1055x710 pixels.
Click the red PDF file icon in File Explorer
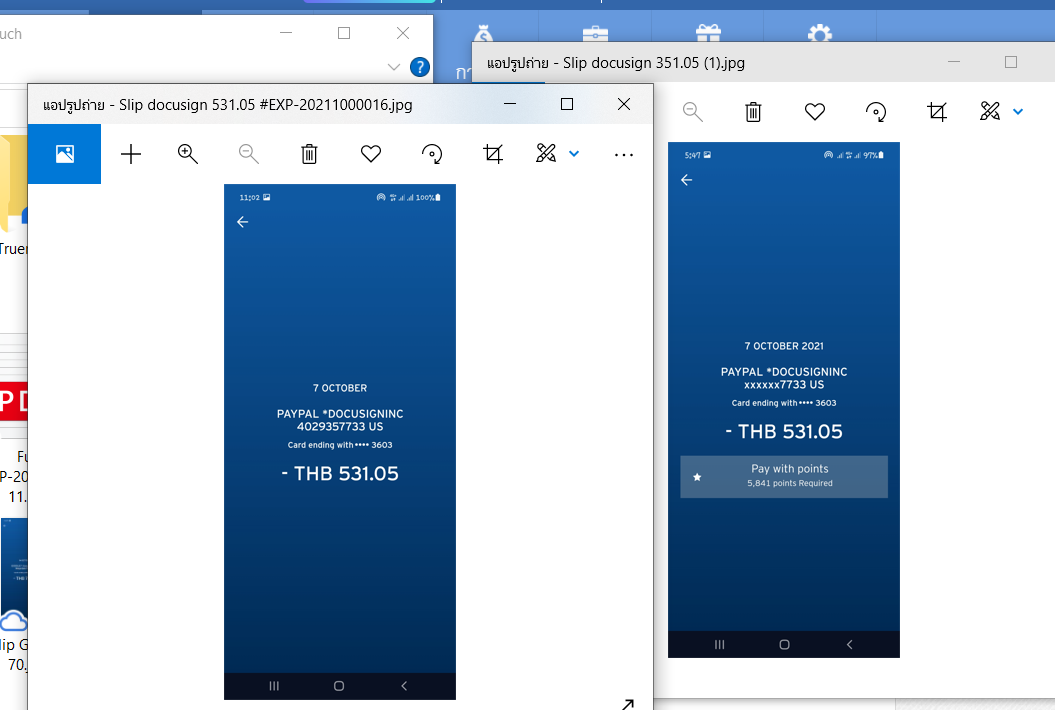click(13, 401)
